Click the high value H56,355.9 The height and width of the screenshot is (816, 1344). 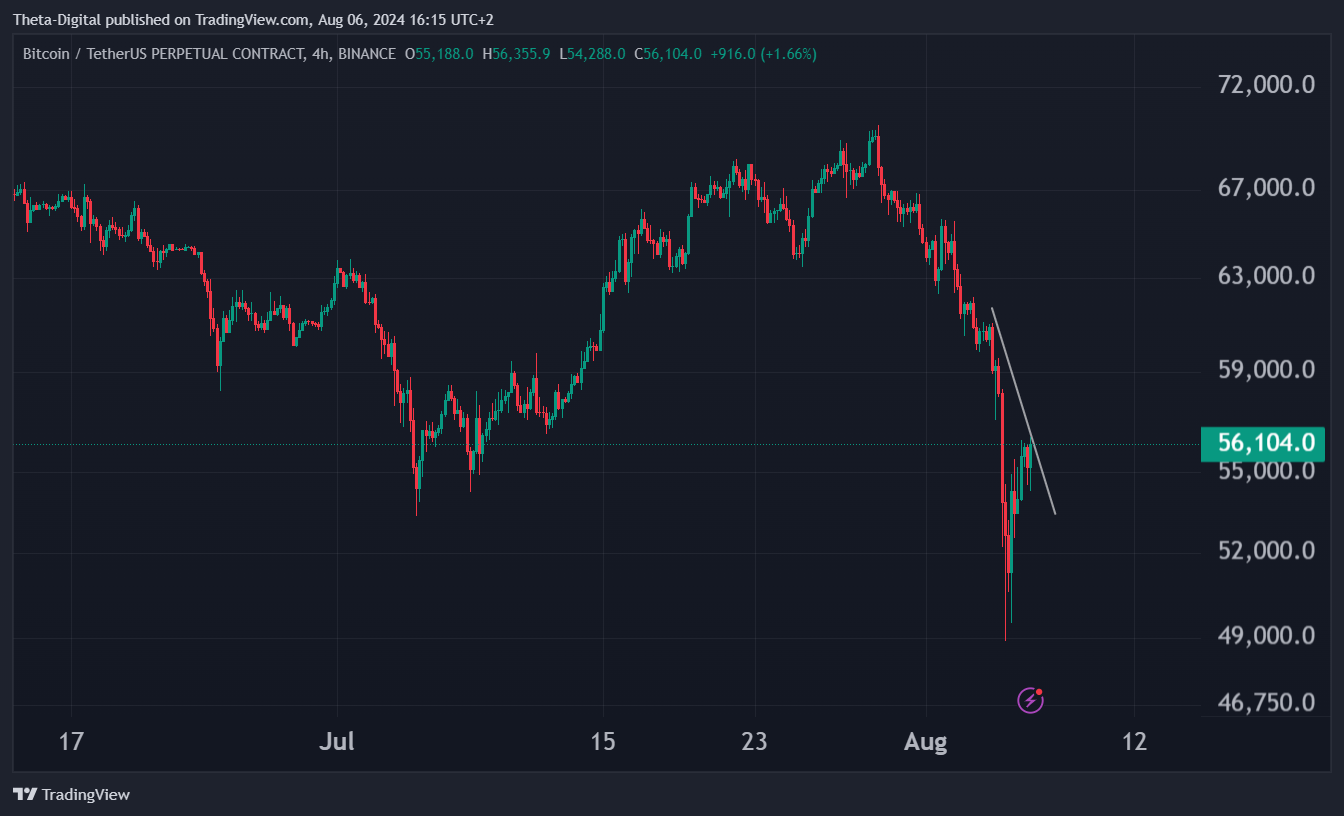pos(516,54)
